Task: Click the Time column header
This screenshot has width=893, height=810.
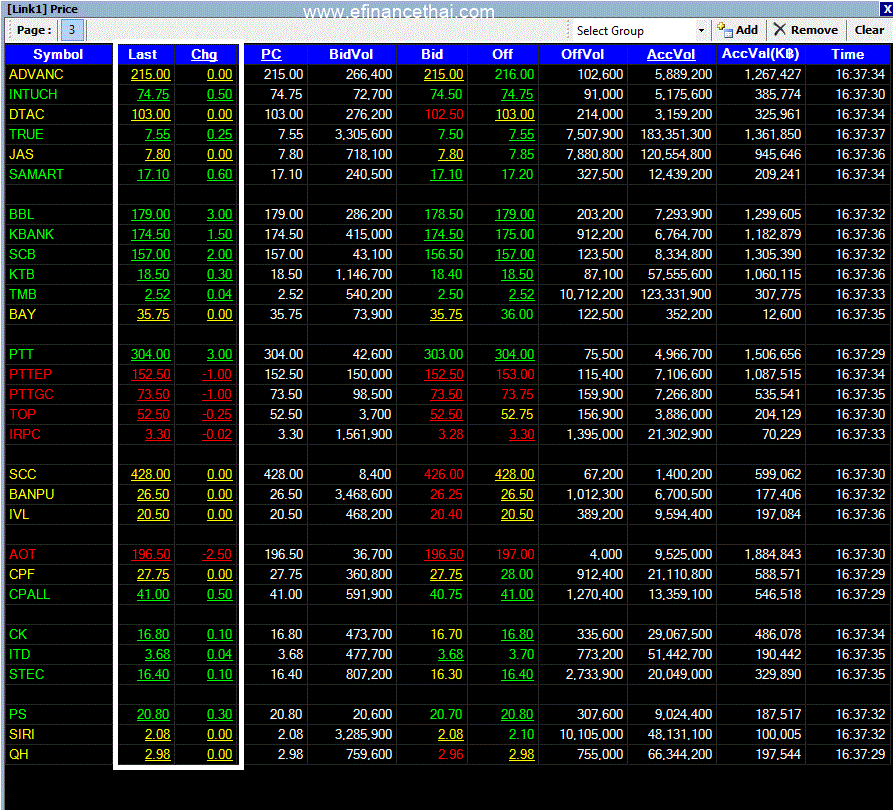Action: pos(847,55)
